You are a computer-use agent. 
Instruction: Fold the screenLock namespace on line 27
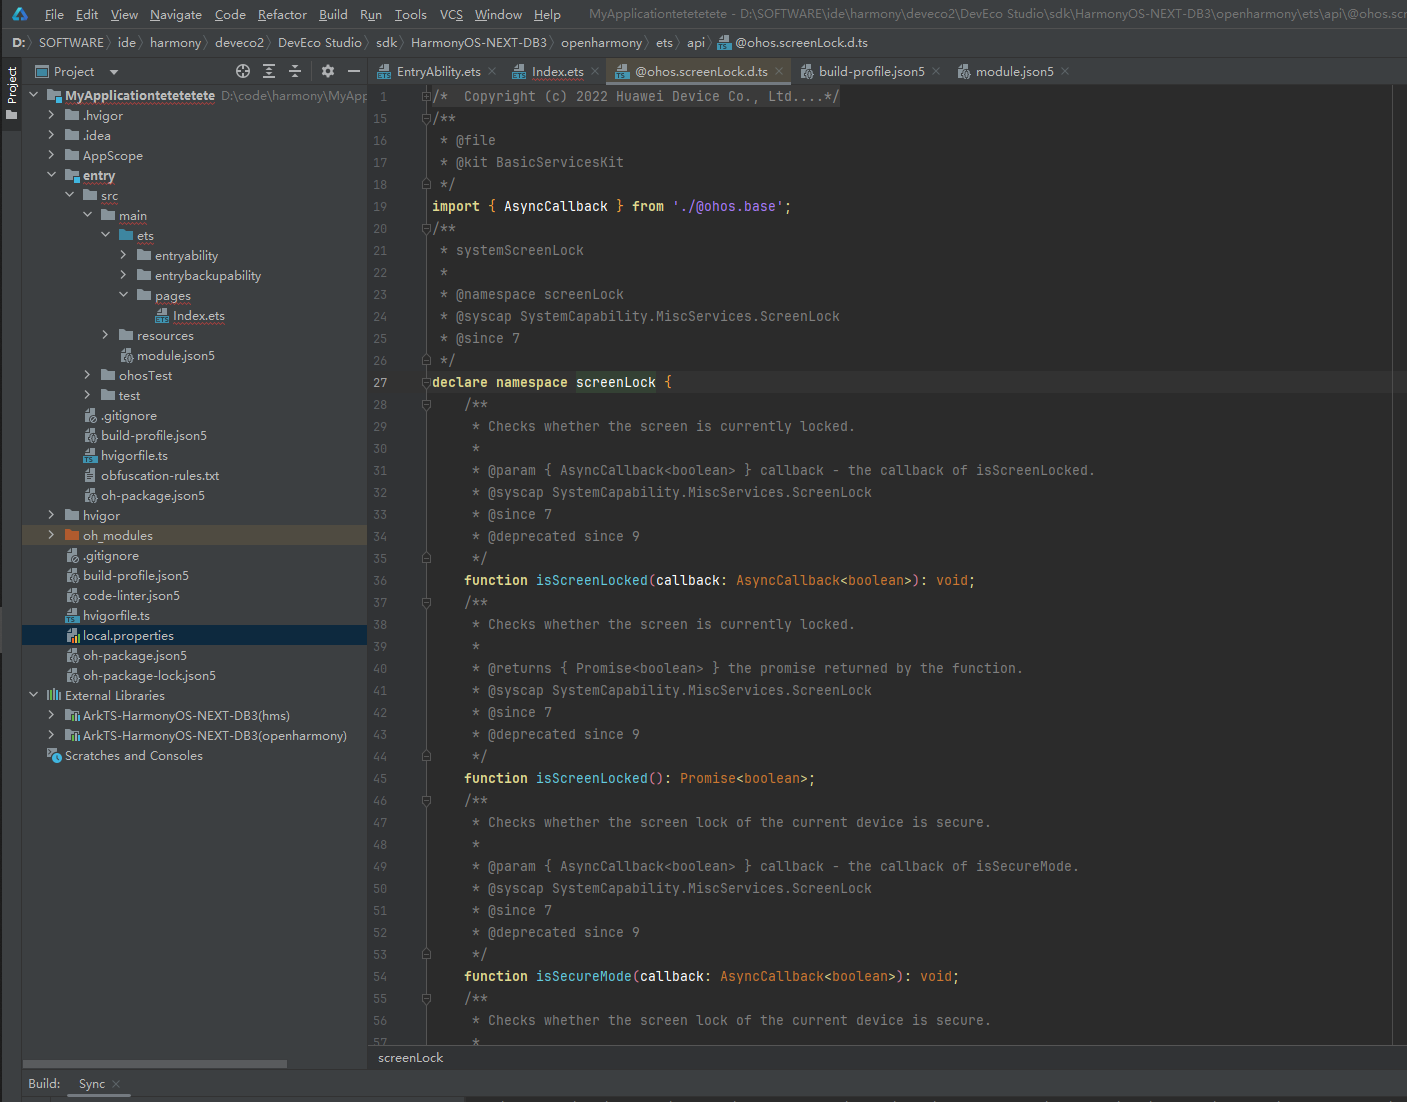(426, 383)
